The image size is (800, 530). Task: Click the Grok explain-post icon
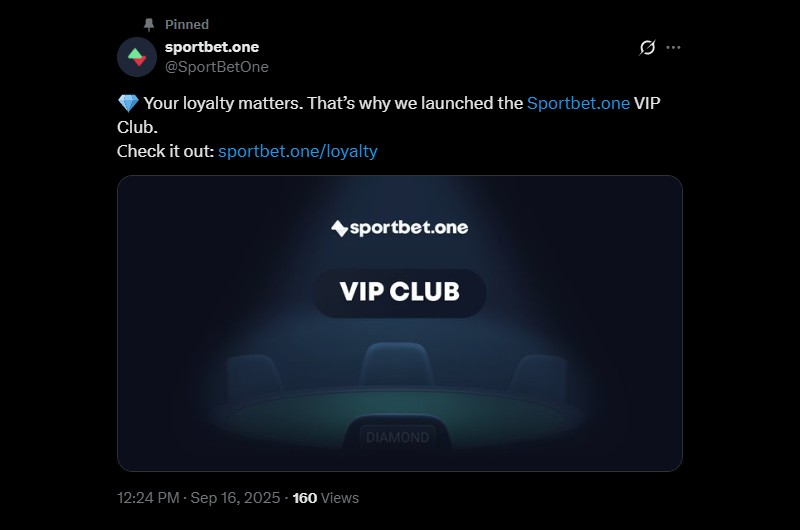[x=647, y=47]
